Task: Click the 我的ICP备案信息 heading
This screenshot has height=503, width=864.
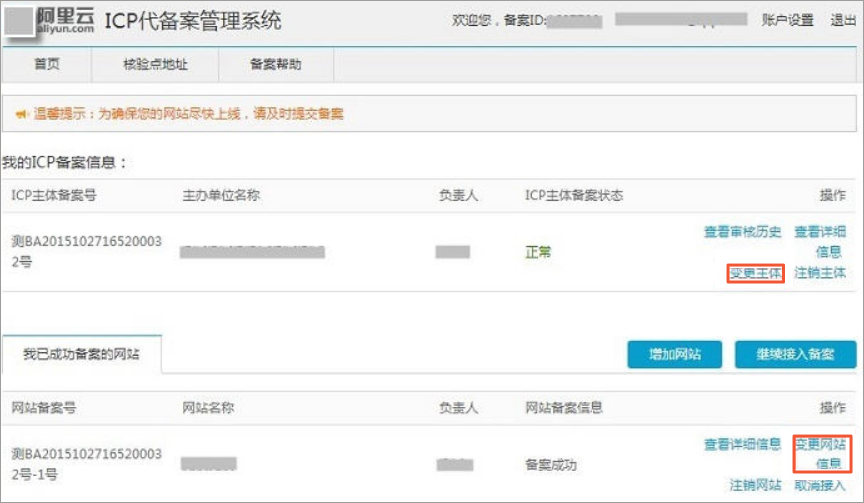Action: tap(65, 163)
